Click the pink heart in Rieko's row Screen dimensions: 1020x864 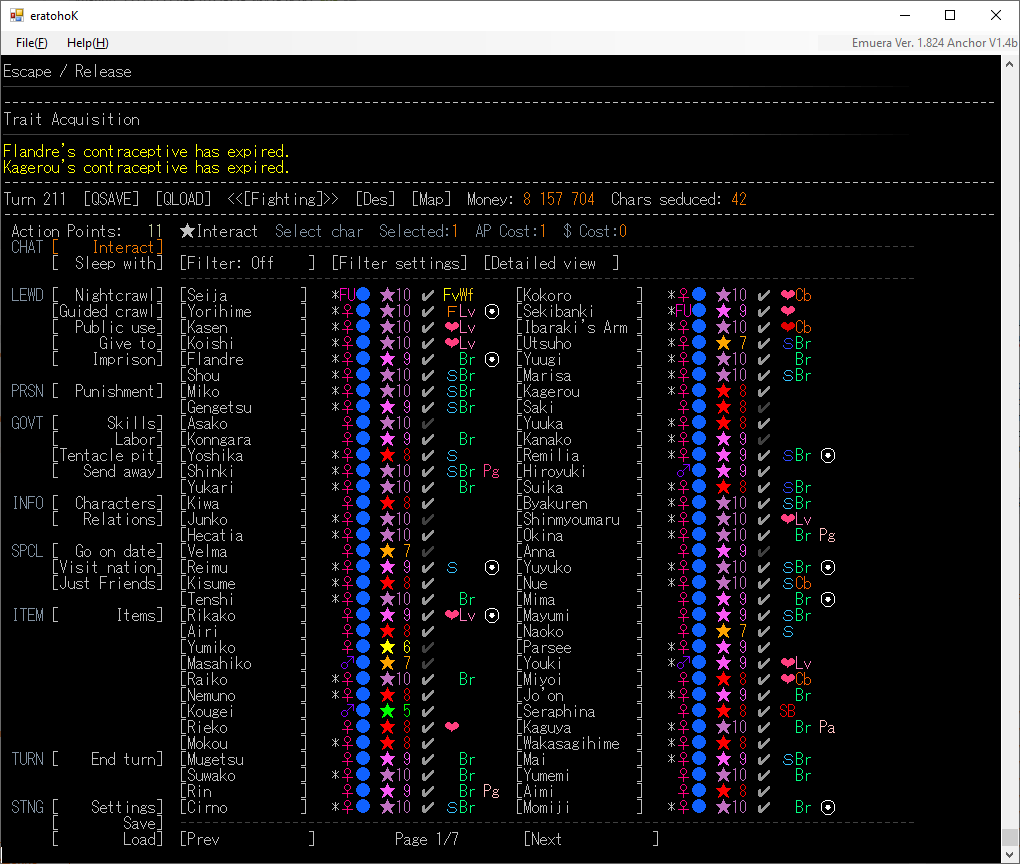pos(452,728)
